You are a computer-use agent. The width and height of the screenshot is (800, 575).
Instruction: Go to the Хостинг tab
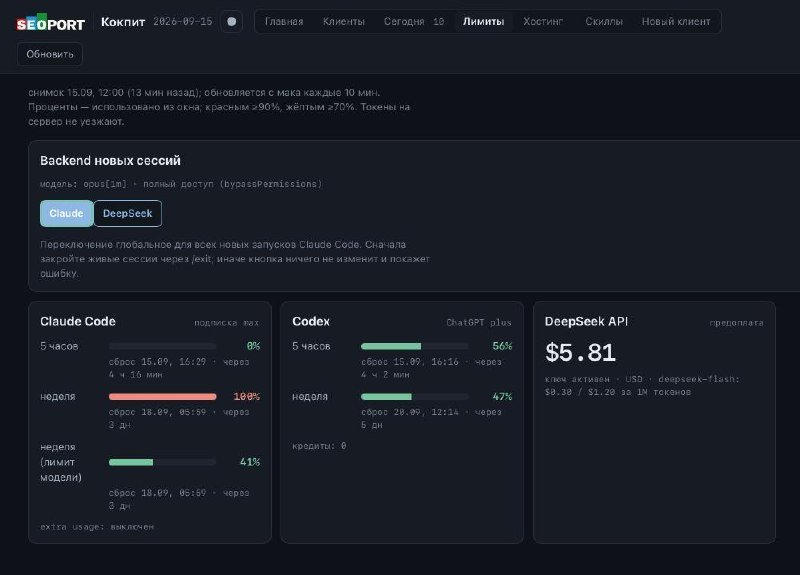click(543, 21)
